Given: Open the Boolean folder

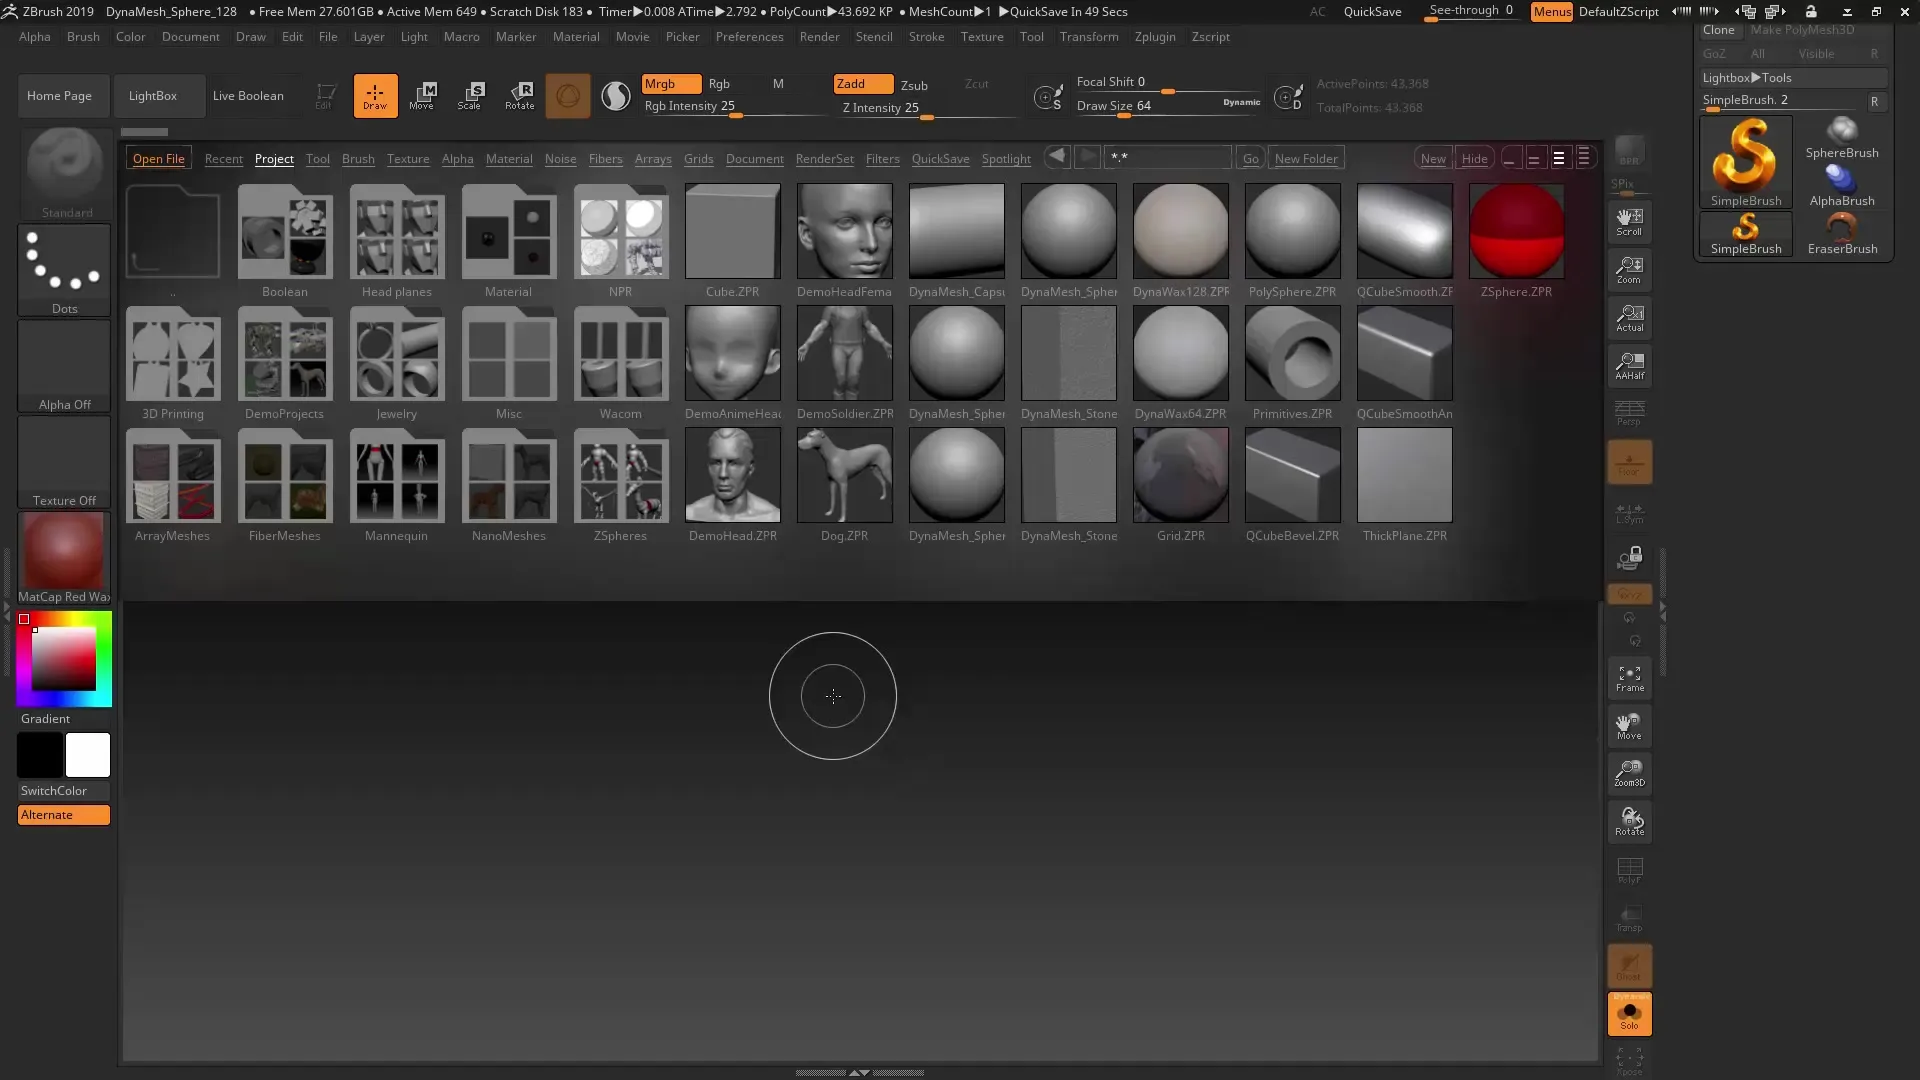Looking at the screenshot, I should pyautogui.click(x=285, y=241).
